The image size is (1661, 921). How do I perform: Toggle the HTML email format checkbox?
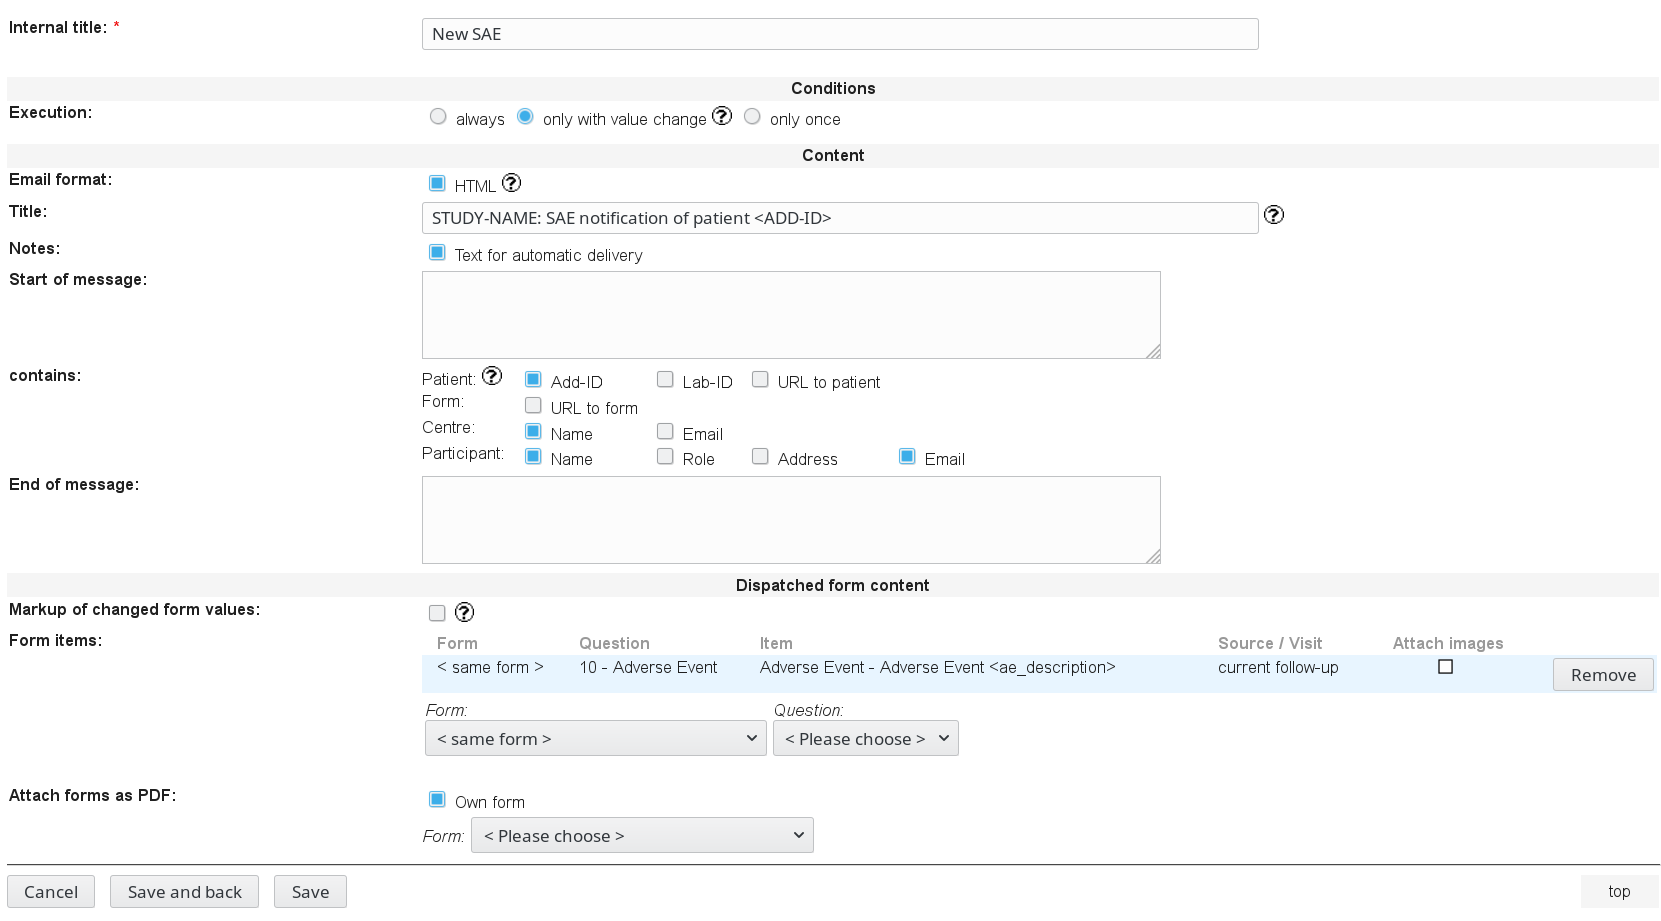pyautogui.click(x=437, y=183)
